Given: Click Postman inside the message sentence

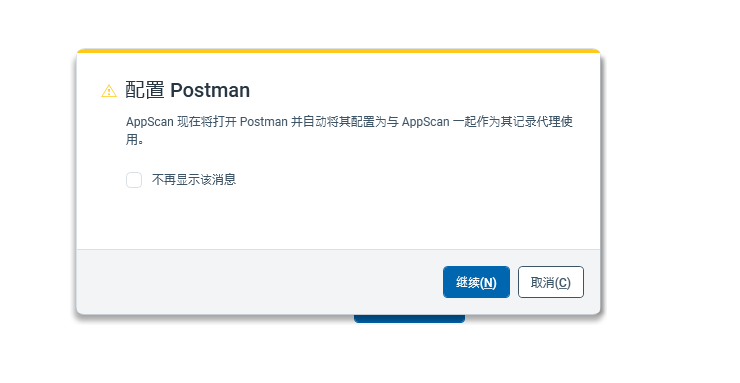Looking at the screenshot, I should (x=264, y=122).
